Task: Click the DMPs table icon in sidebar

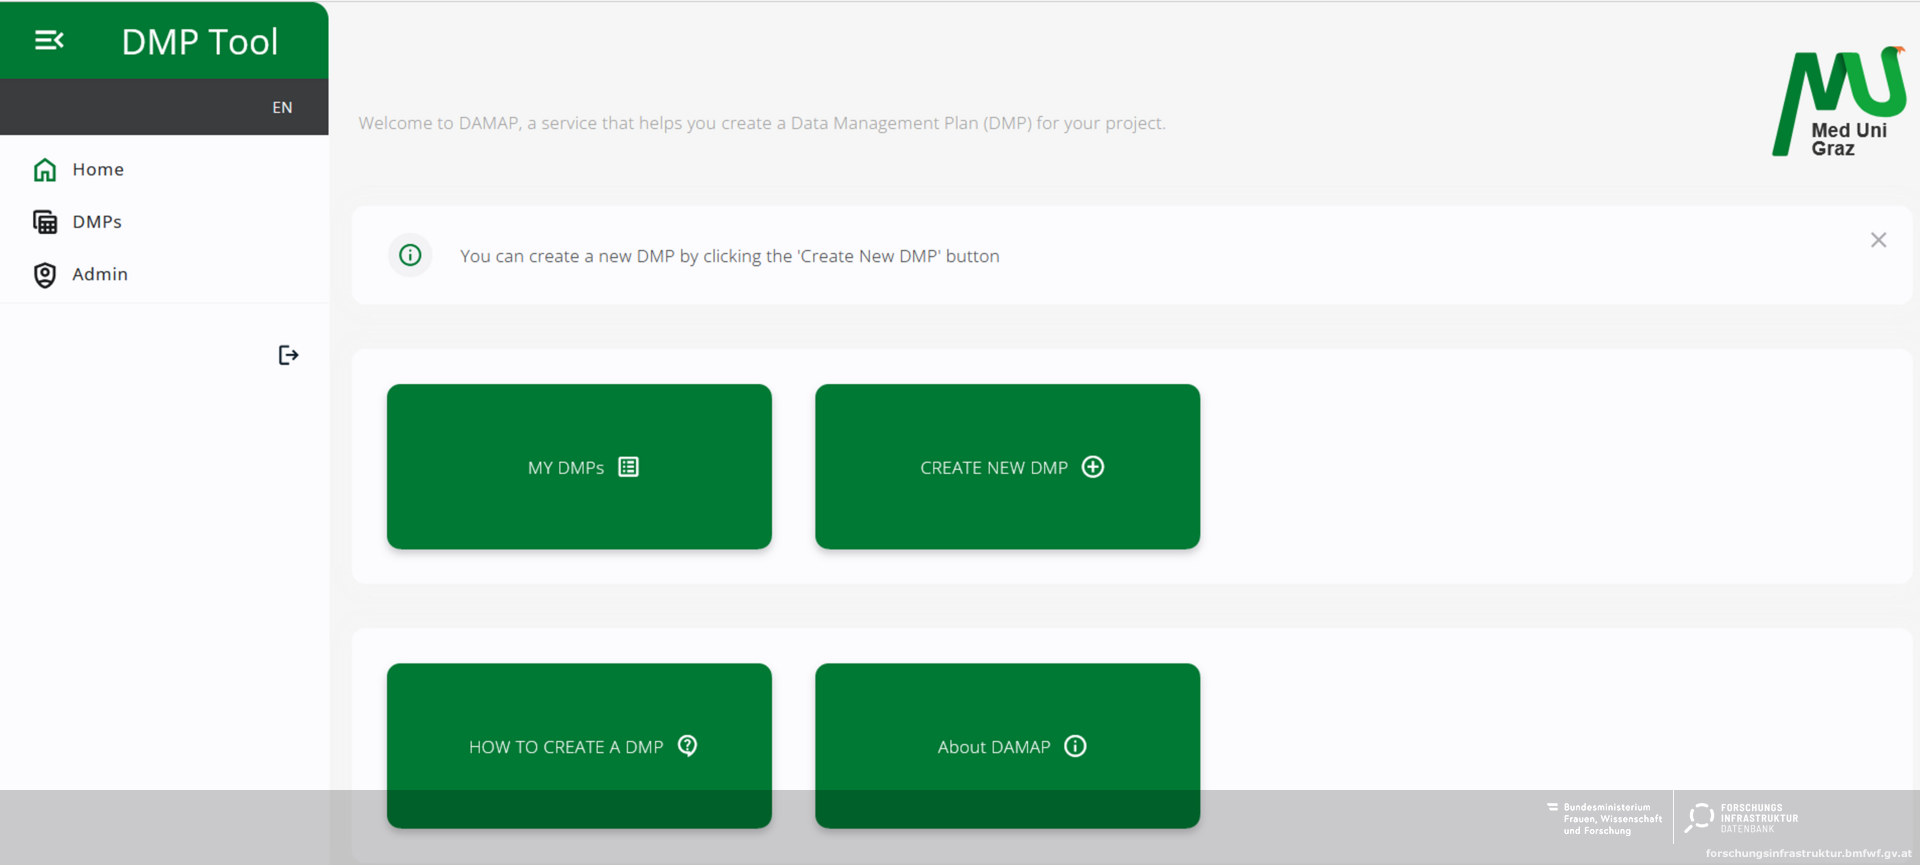Action: (45, 222)
